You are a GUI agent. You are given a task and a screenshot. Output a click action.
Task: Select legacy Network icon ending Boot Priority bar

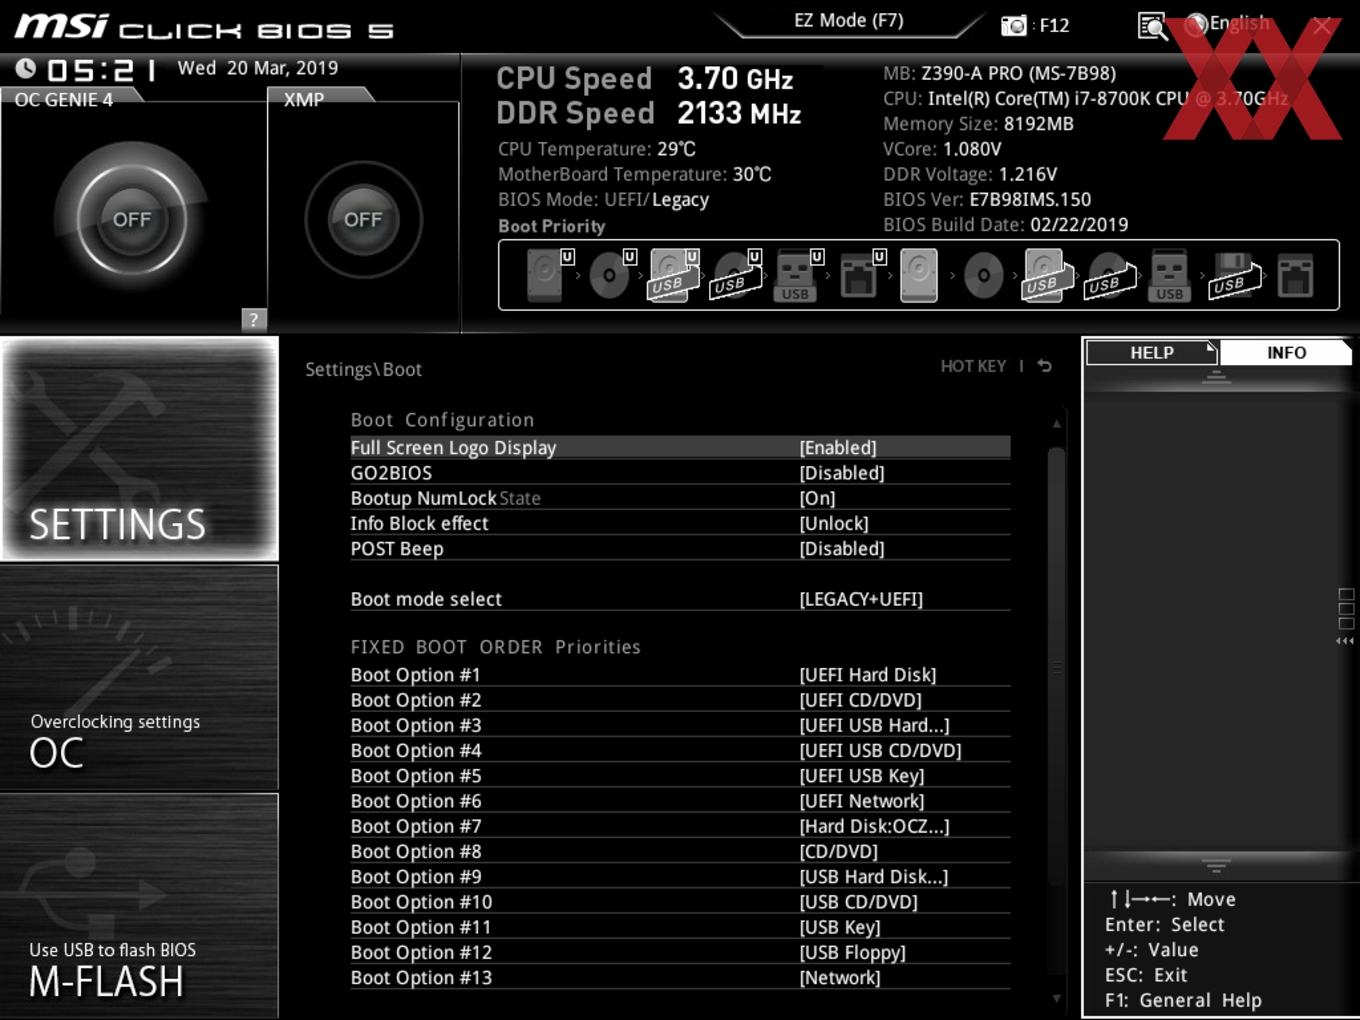click(1295, 275)
